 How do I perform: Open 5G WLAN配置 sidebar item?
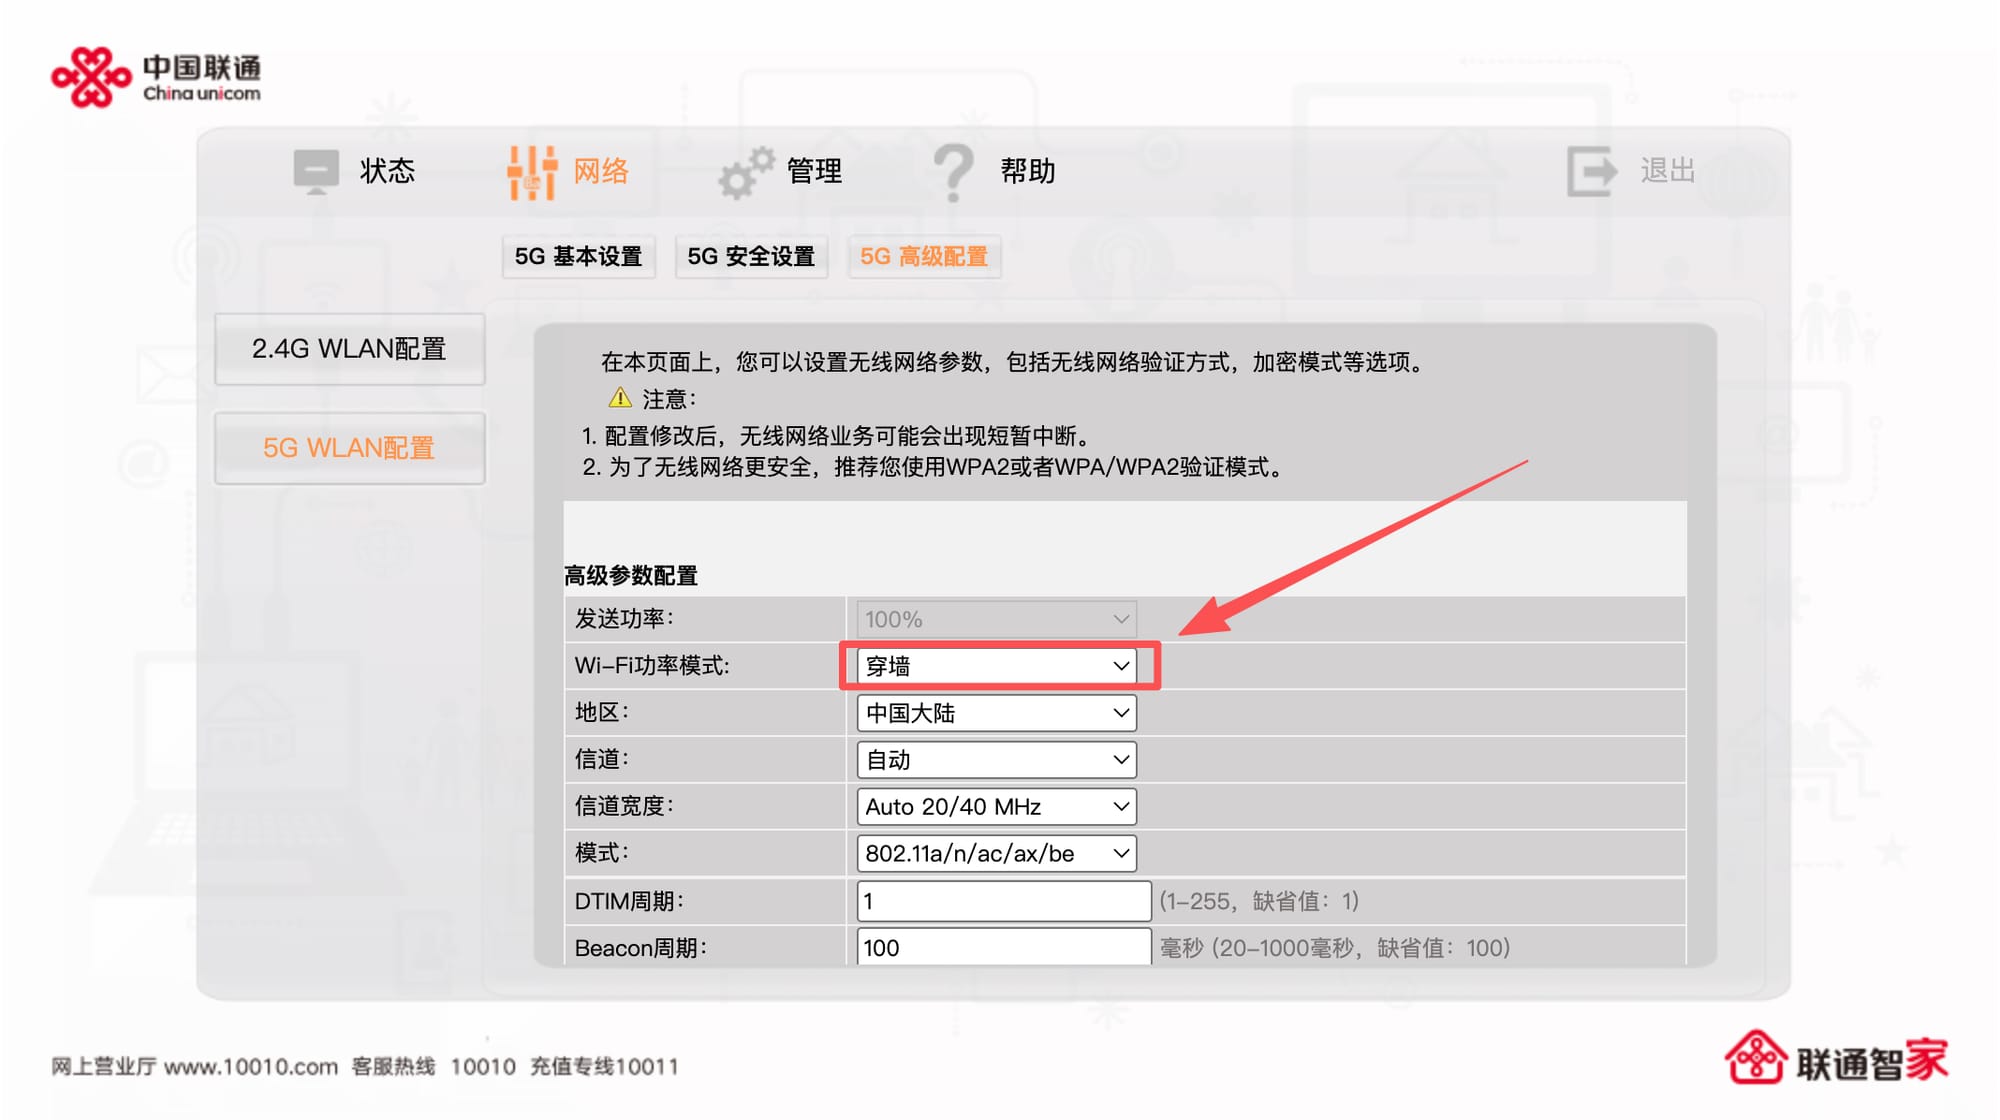[x=349, y=448]
